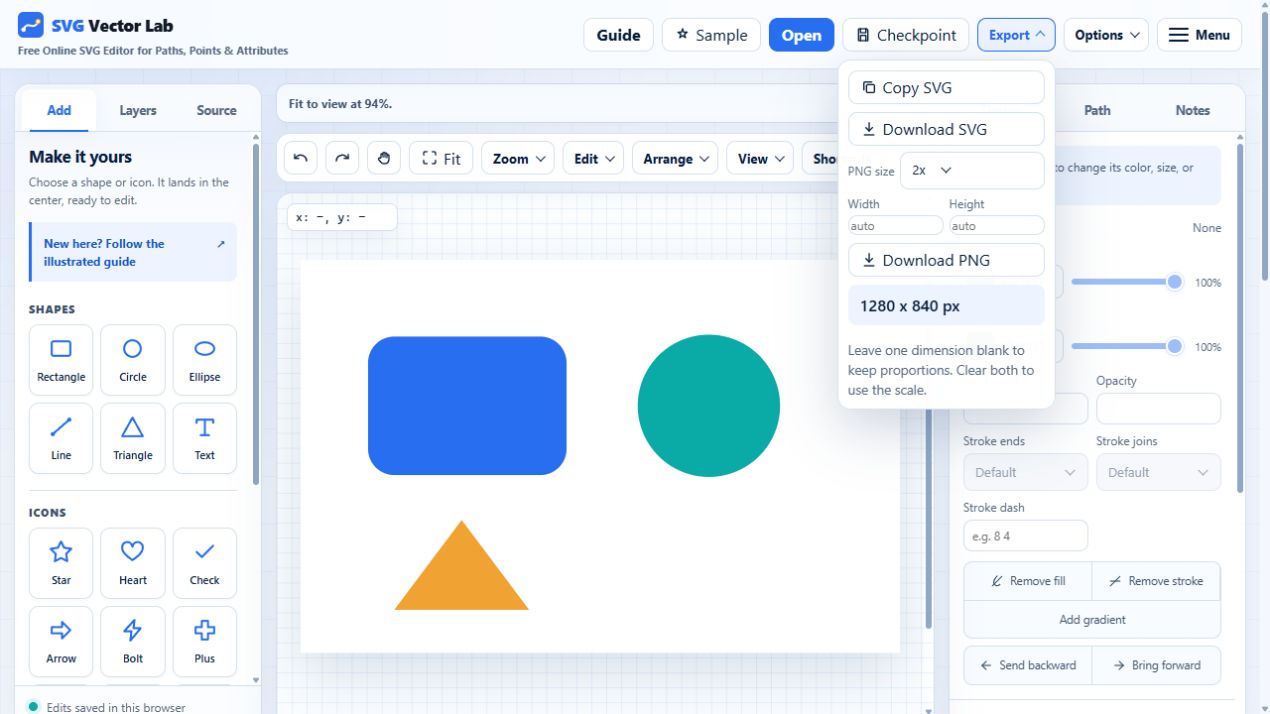Insert the Plus icon
This screenshot has height=714, width=1270.
pos(205,641)
